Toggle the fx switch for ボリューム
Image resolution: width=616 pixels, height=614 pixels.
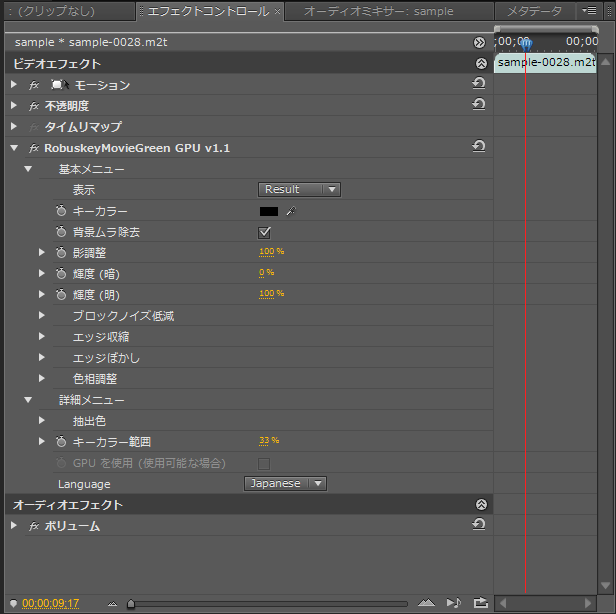pos(34,526)
